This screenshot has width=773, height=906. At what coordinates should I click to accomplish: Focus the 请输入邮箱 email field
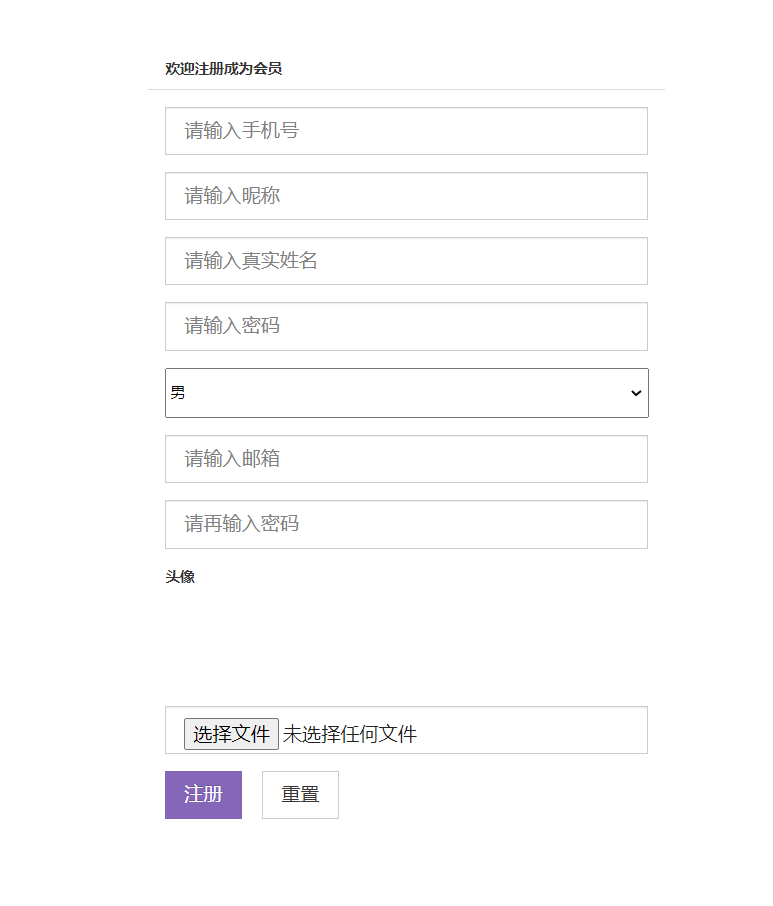click(405, 458)
